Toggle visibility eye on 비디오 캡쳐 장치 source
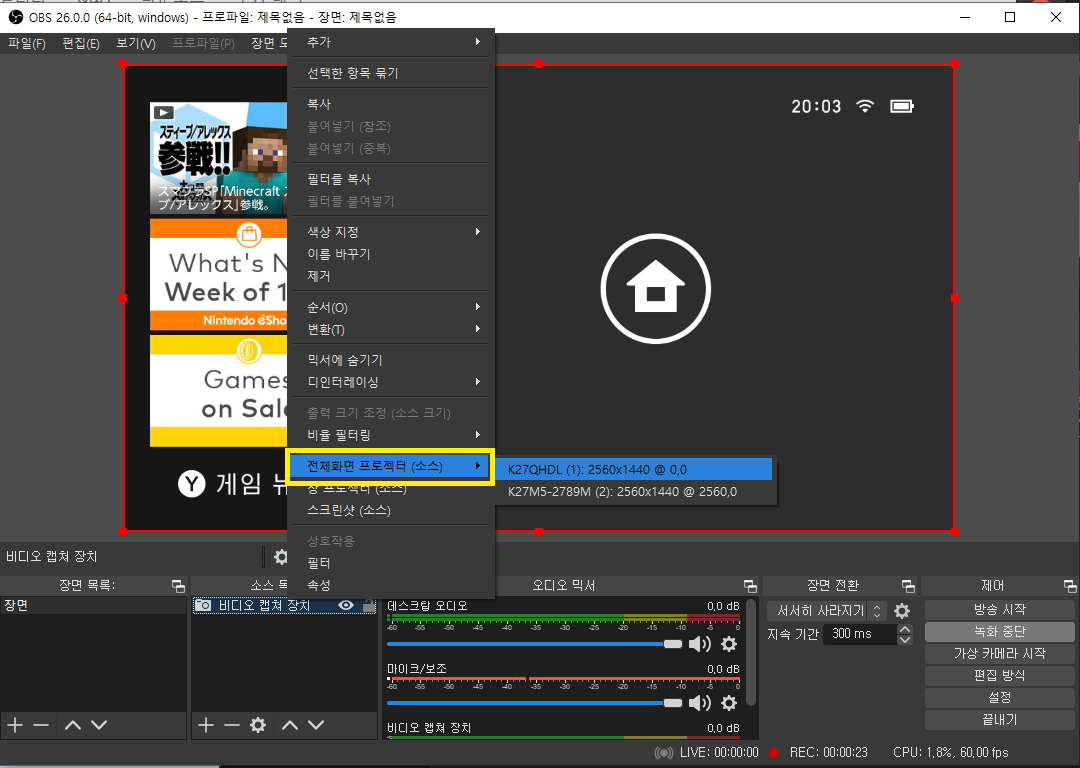The width and height of the screenshot is (1080, 768). tap(345, 604)
